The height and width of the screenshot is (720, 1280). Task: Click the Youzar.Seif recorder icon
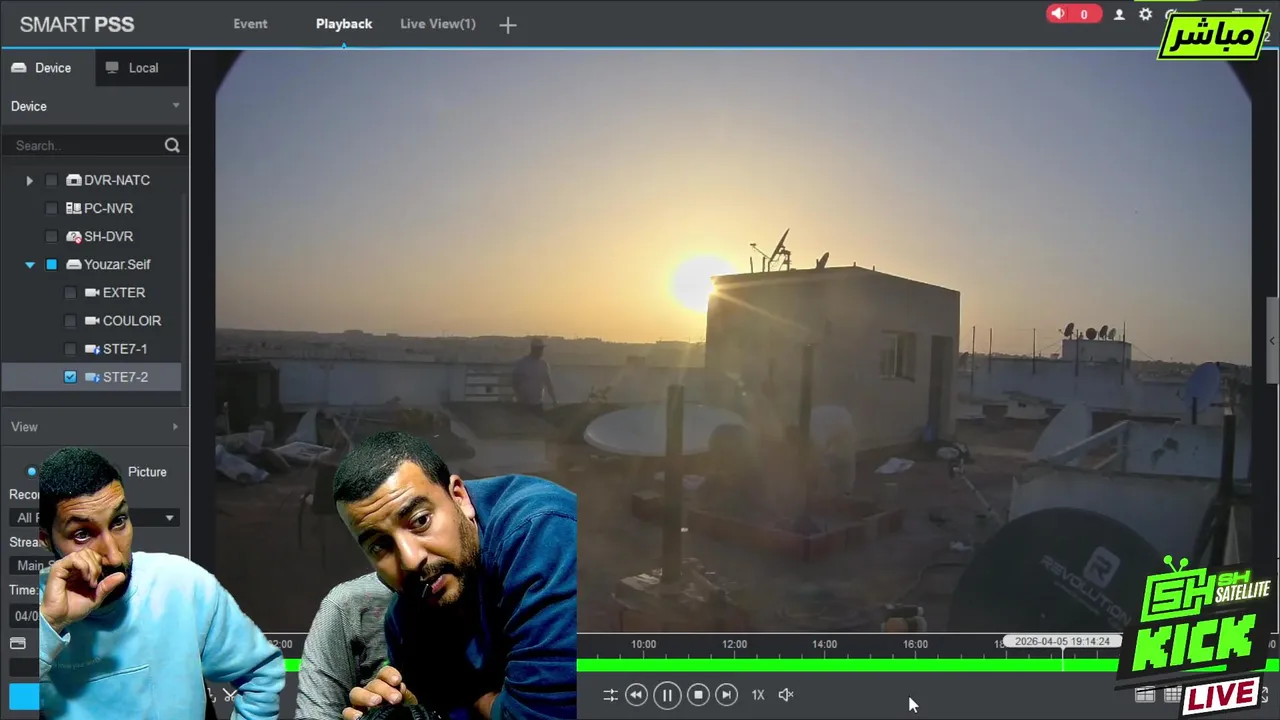(x=74, y=264)
